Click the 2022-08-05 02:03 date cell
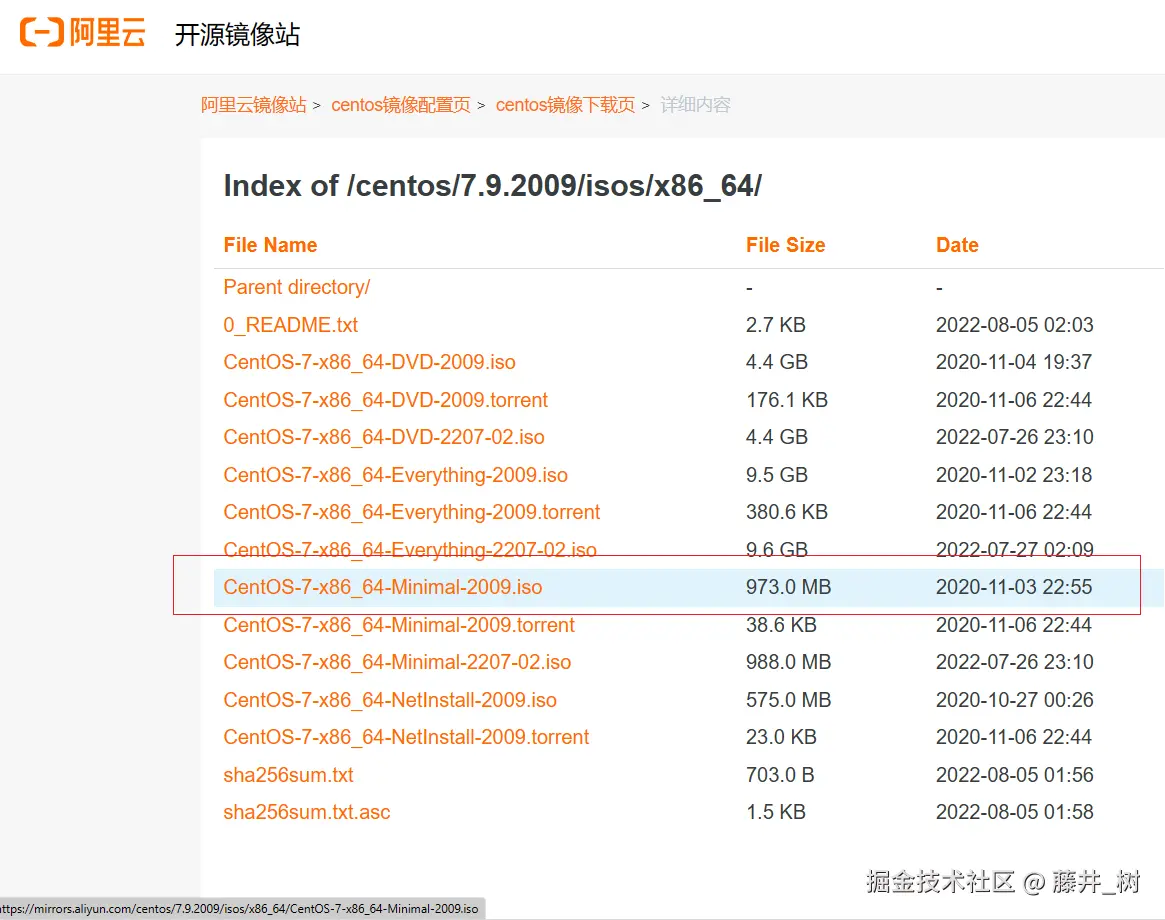 pyautogui.click(x=1015, y=325)
